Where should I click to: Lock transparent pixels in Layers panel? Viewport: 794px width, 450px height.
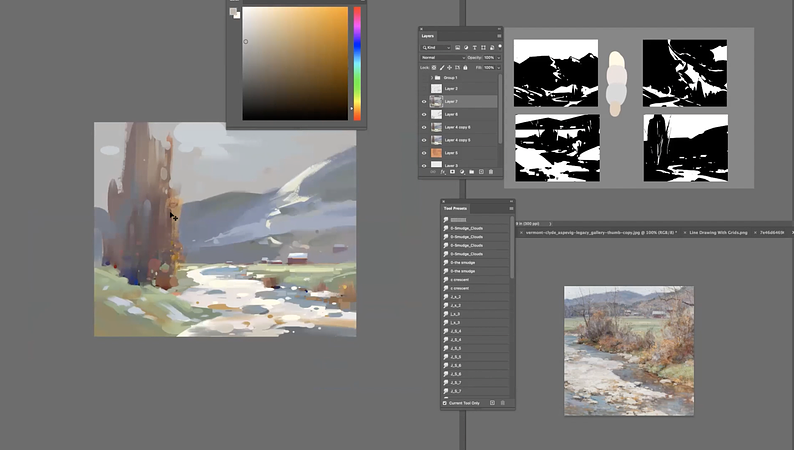tap(434, 67)
